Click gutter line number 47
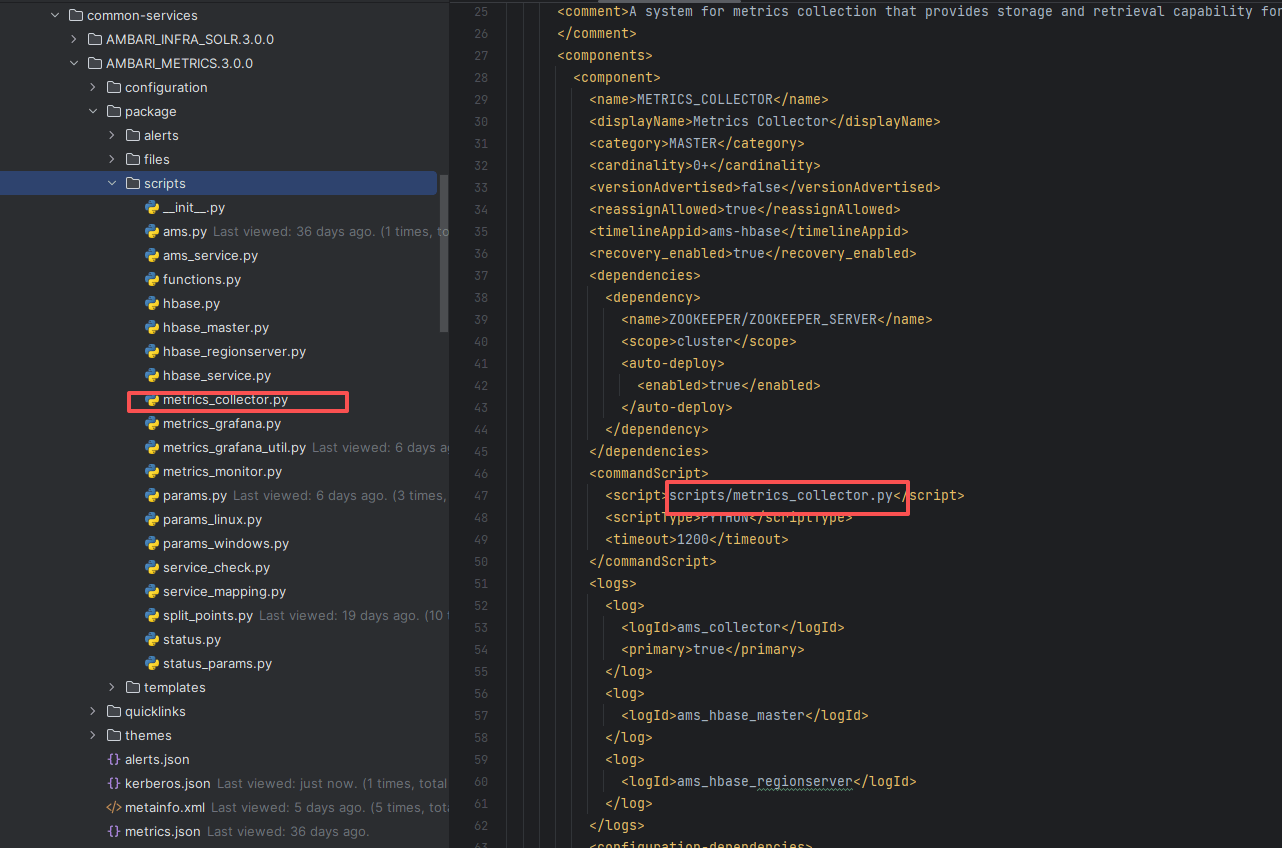This screenshot has height=848, width=1282. tap(480, 496)
